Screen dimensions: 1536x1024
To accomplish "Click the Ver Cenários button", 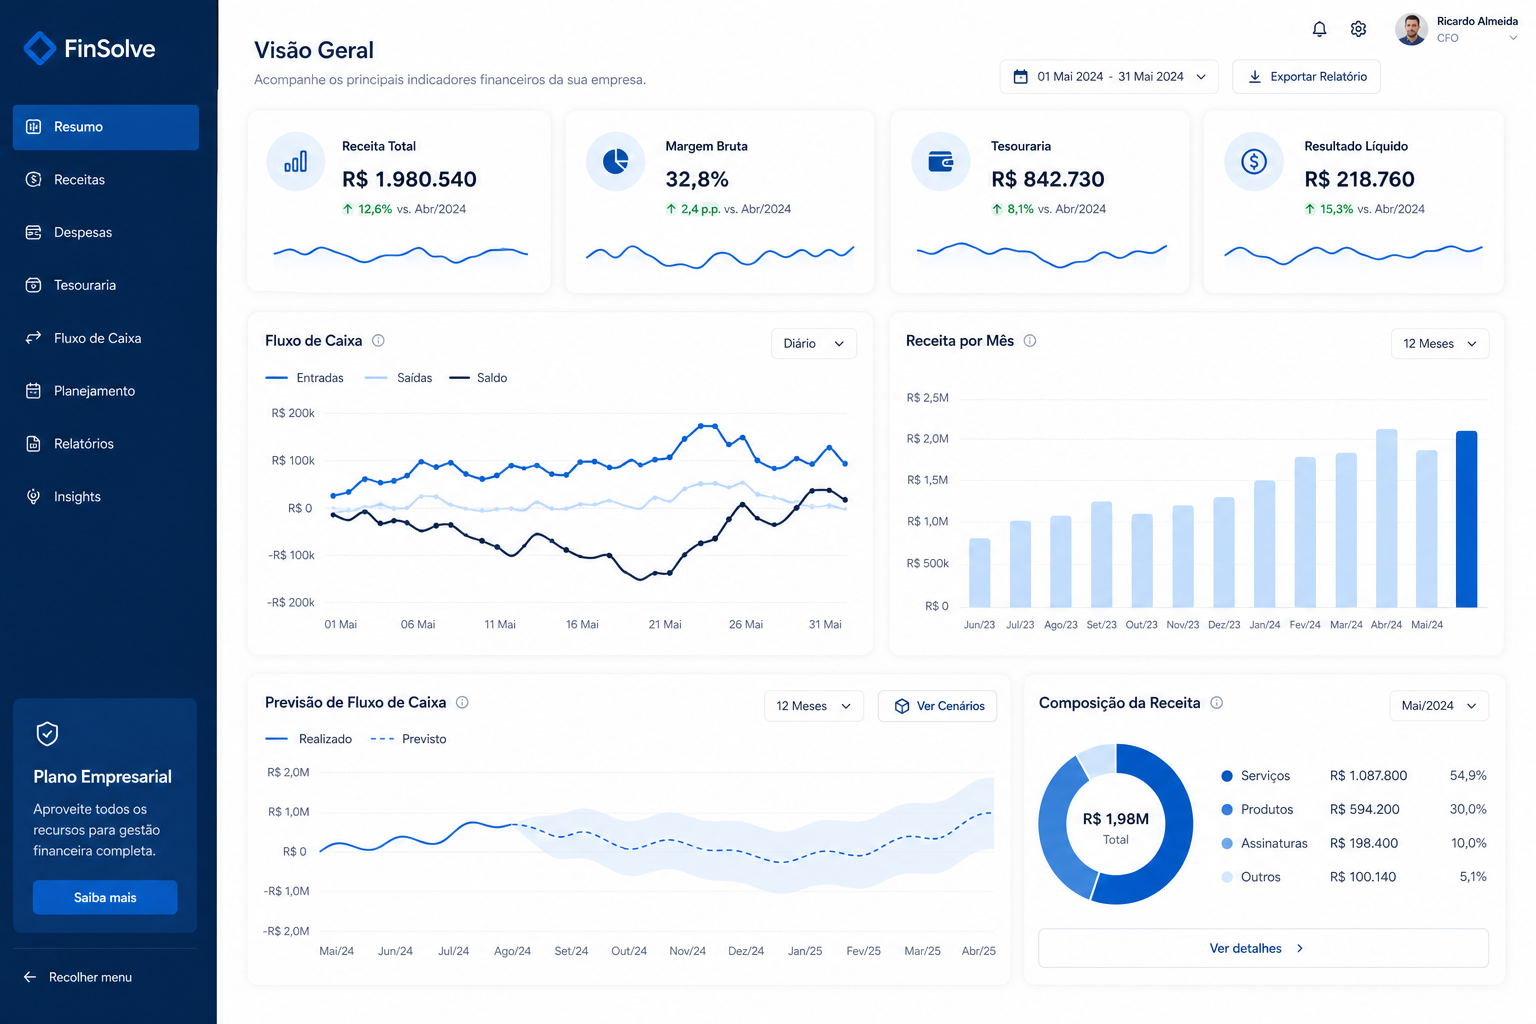I will pos(938,706).
